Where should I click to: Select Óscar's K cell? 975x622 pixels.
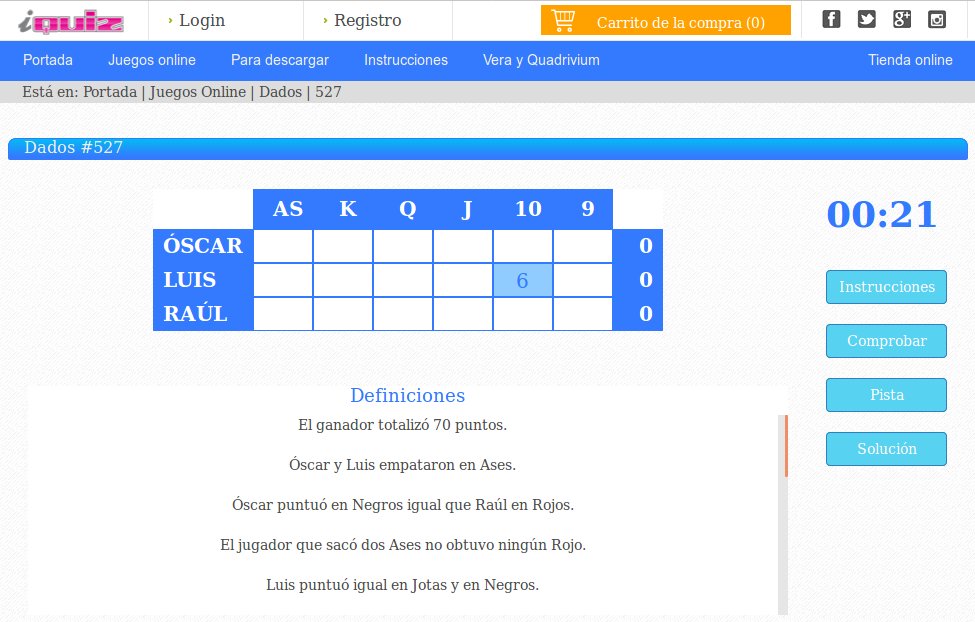343,246
